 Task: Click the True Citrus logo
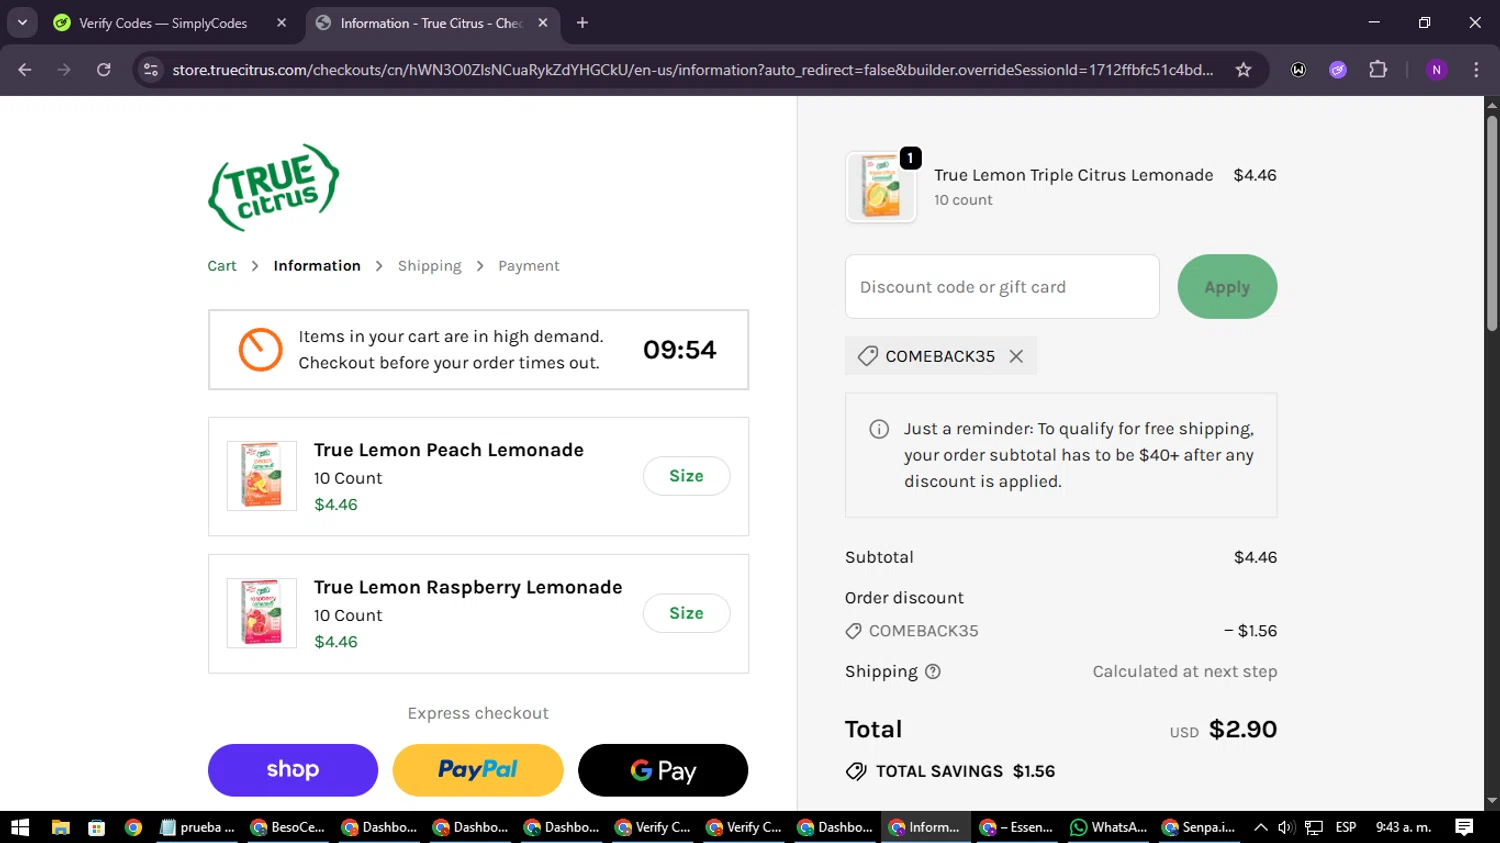[273, 187]
